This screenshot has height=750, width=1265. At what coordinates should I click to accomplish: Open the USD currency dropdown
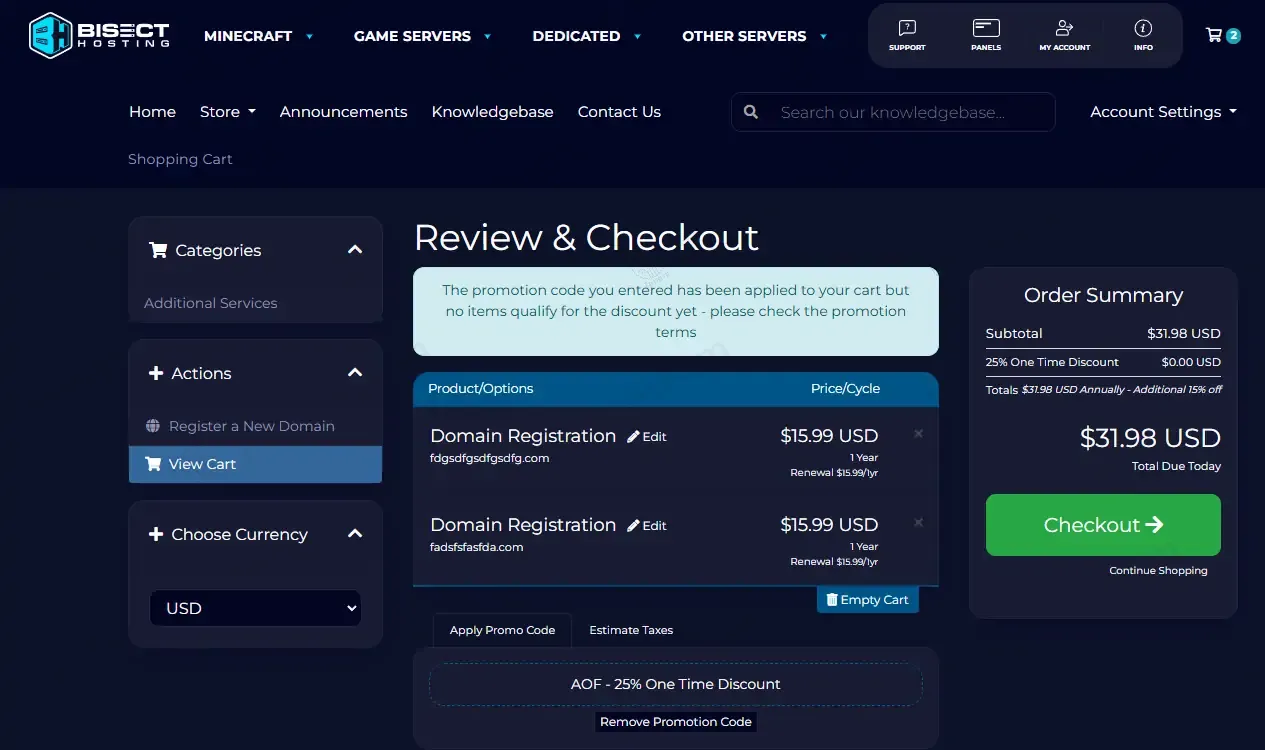255,608
